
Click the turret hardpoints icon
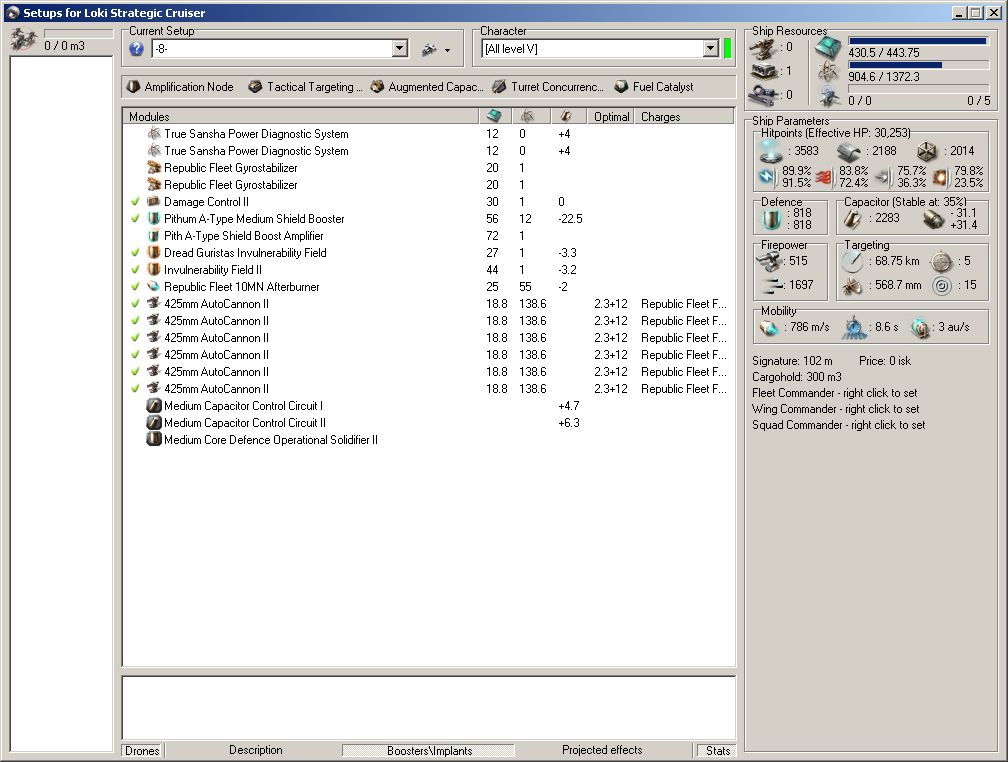coord(763,48)
